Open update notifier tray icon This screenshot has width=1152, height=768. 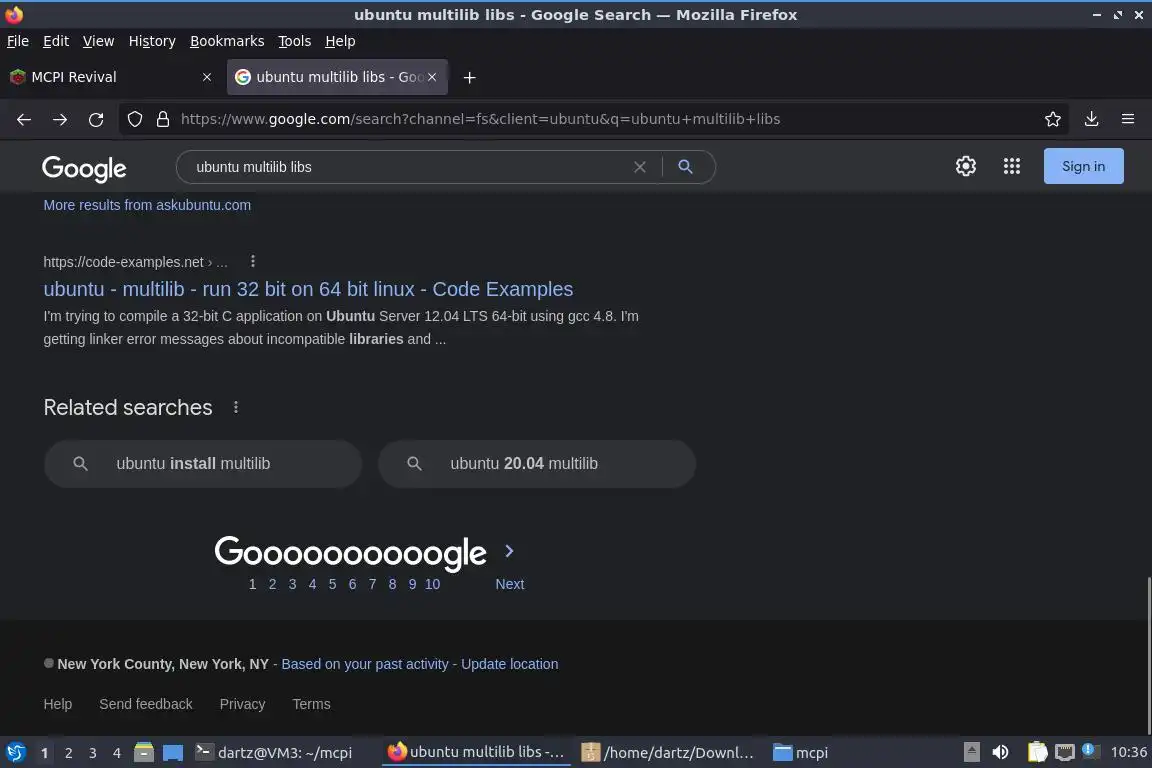point(1090,751)
